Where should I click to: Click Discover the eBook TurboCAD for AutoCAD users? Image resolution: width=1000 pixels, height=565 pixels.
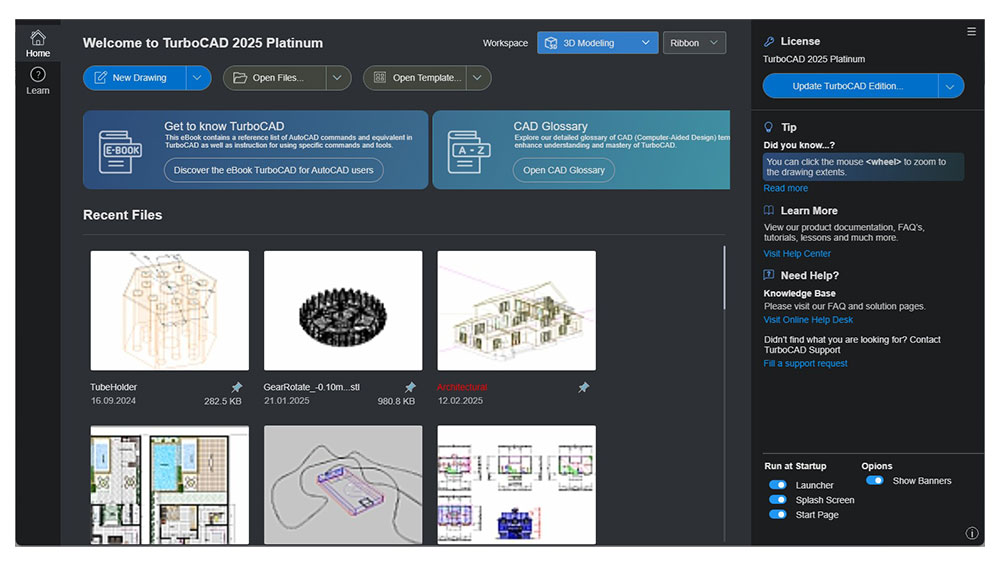click(274, 170)
